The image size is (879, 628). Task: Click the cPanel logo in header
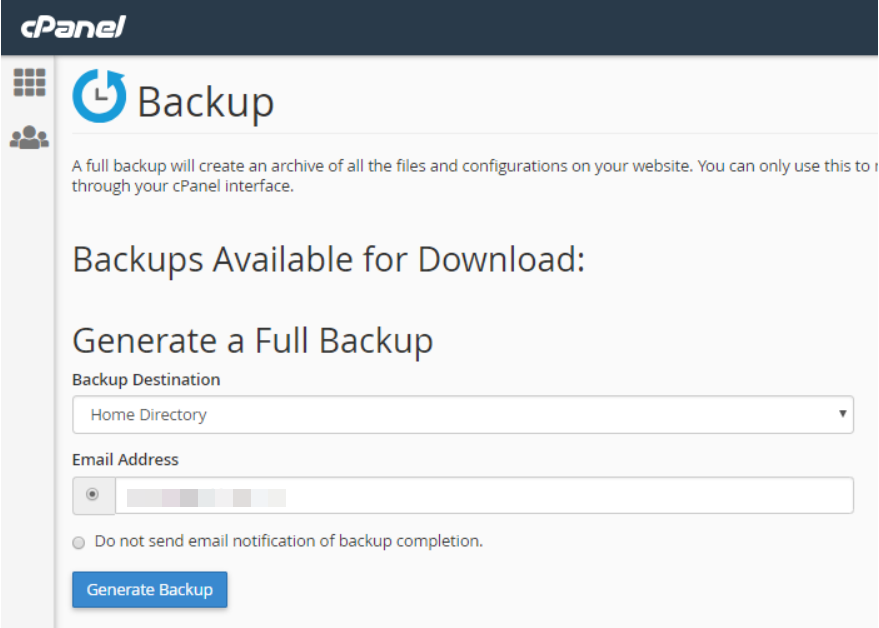(x=73, y=26)
